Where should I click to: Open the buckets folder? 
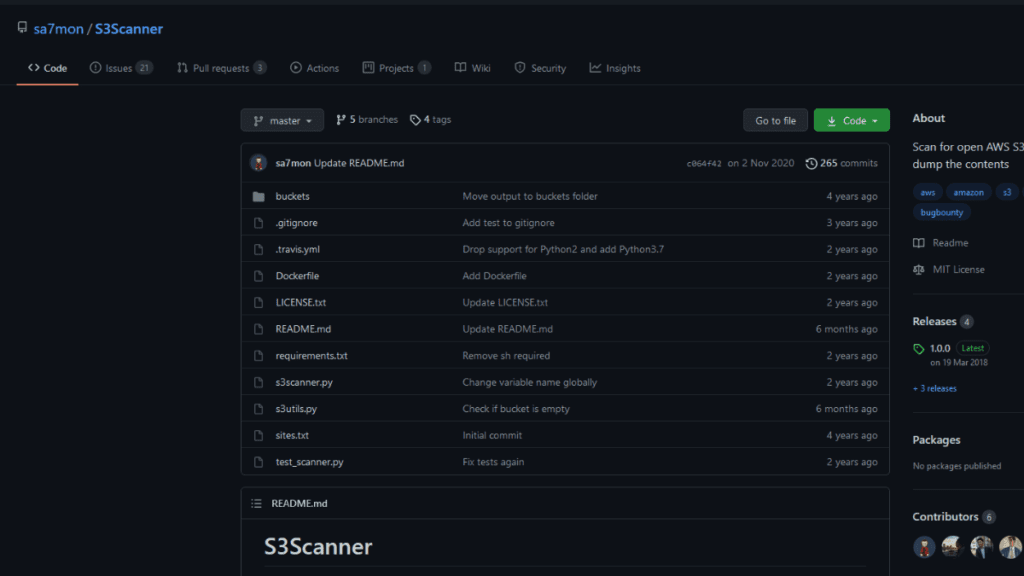click(293, 196)
